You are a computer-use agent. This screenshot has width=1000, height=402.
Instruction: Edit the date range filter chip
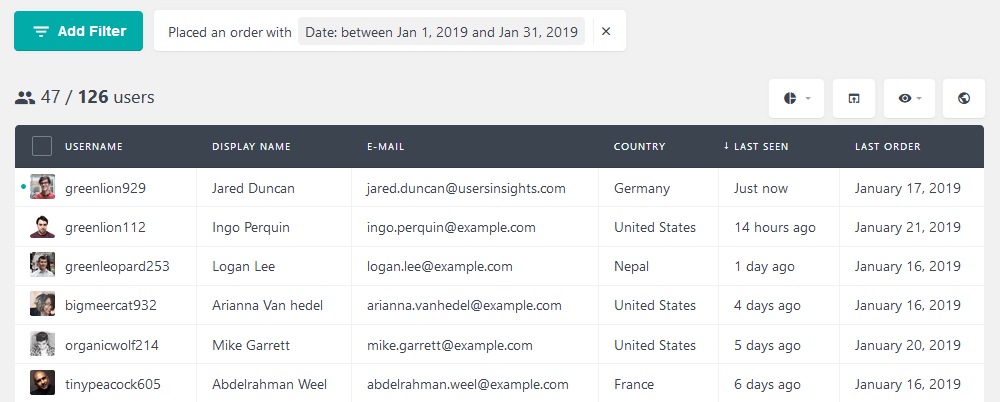click(441, 32)
